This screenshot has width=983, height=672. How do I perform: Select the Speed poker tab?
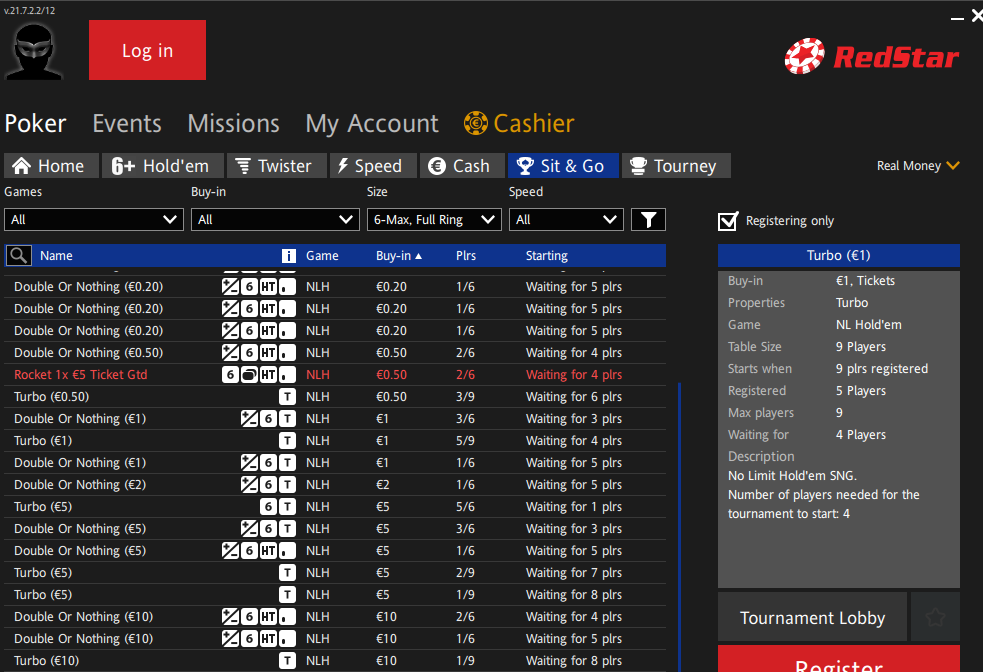tap(373, 165)
